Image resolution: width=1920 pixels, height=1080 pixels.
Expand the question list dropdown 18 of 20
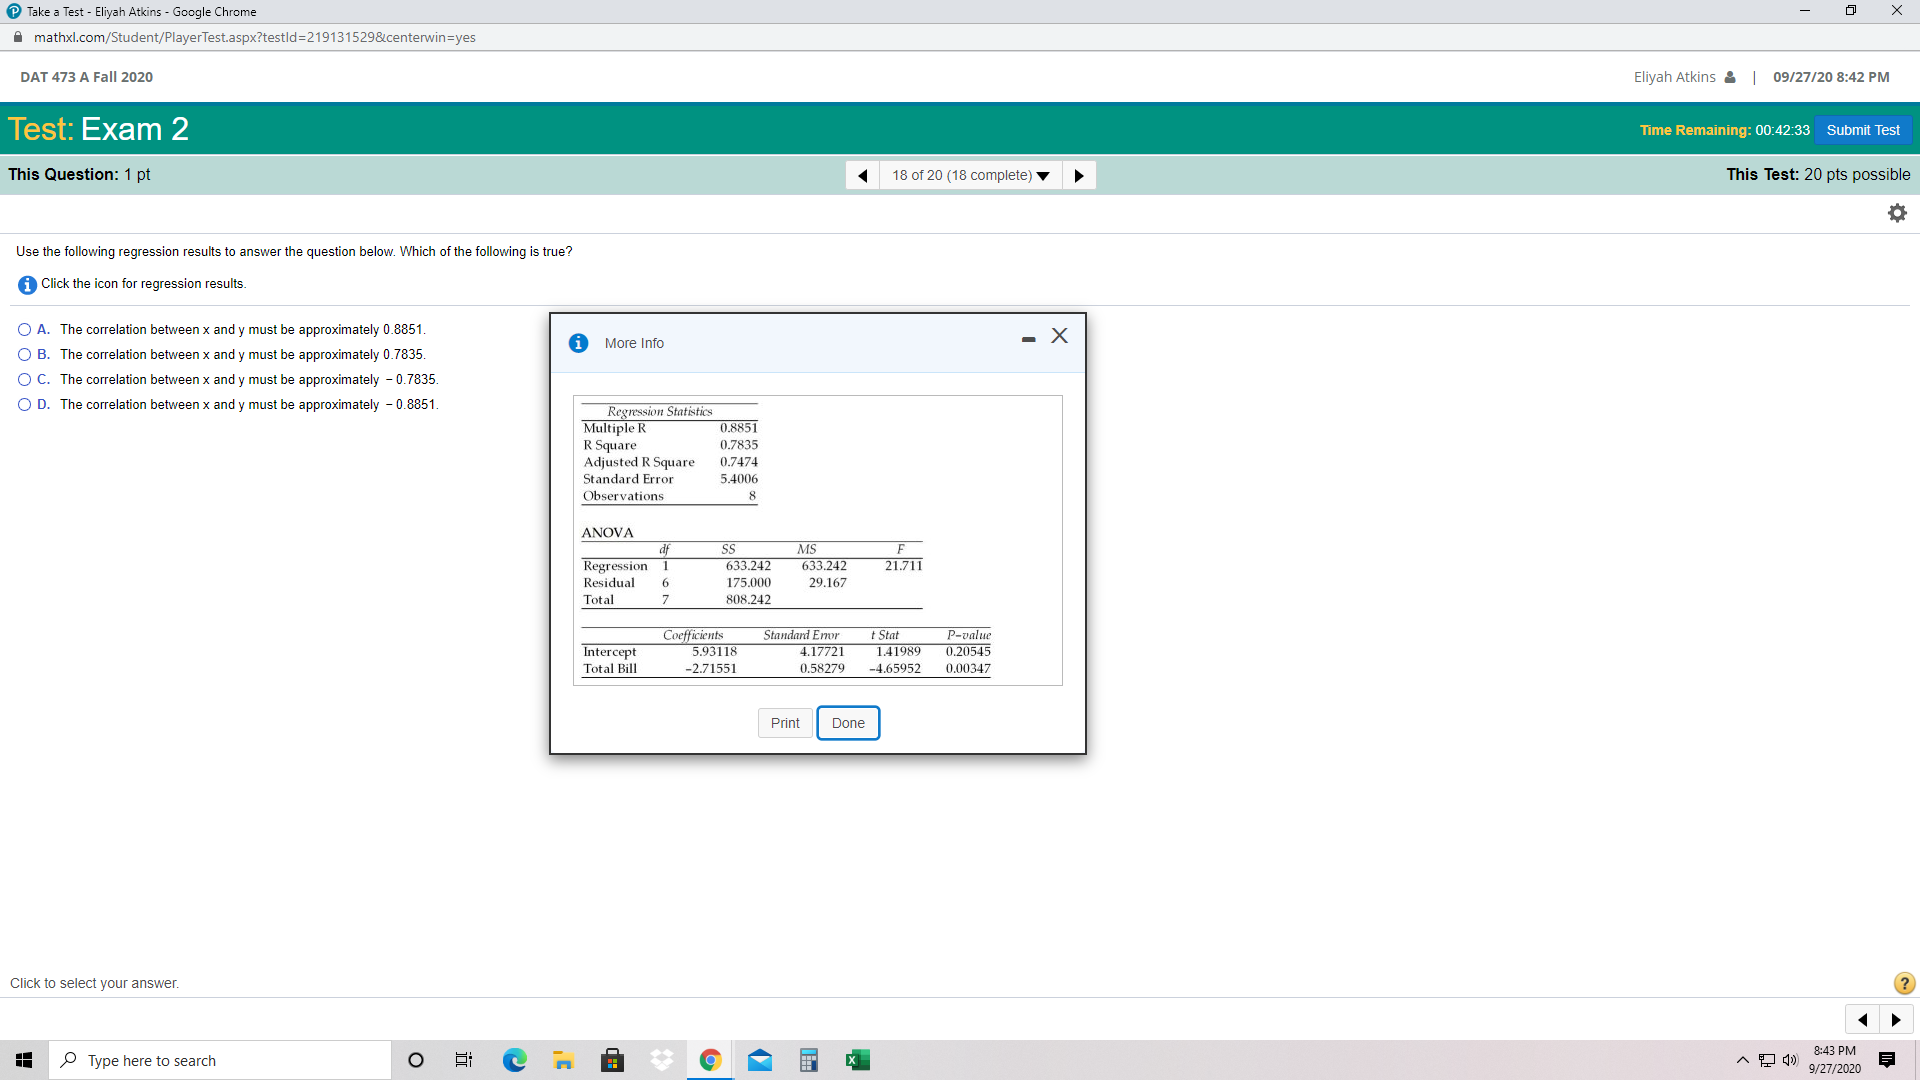[970, 175]
